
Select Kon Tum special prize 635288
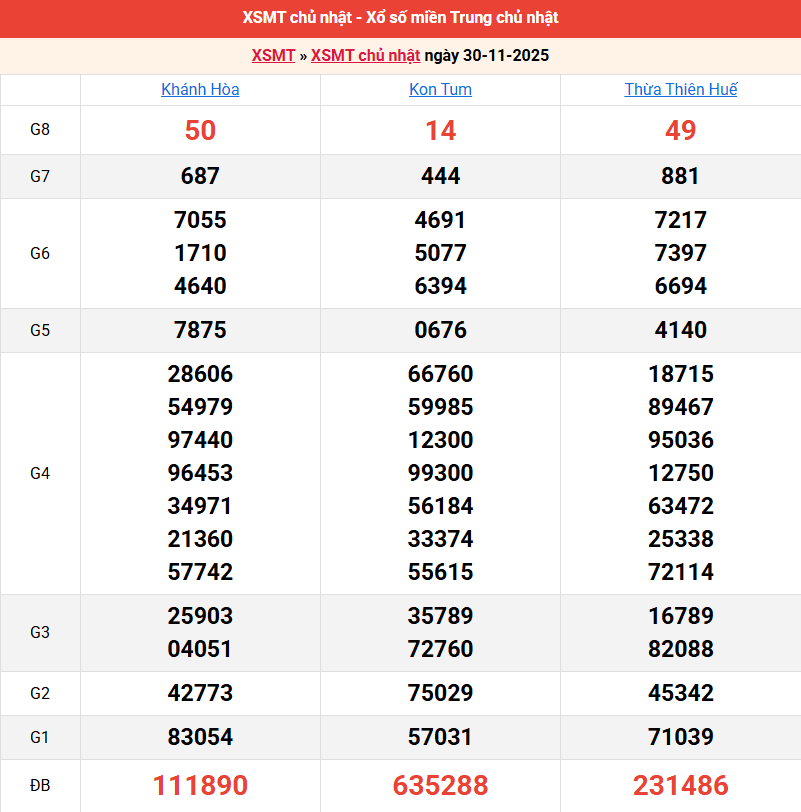point(440,785)
